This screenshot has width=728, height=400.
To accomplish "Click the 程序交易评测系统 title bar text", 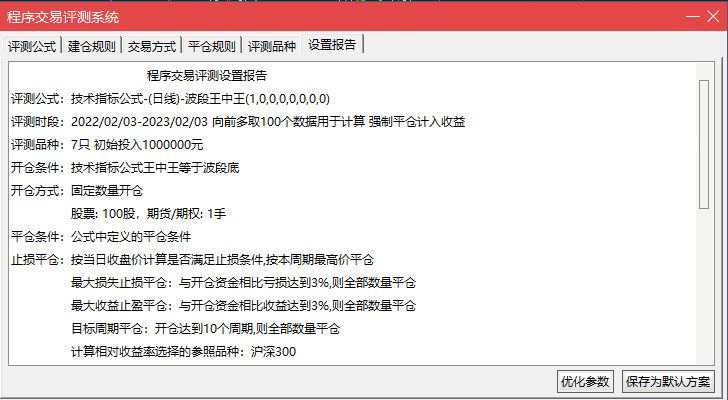I will click(63, 17).
